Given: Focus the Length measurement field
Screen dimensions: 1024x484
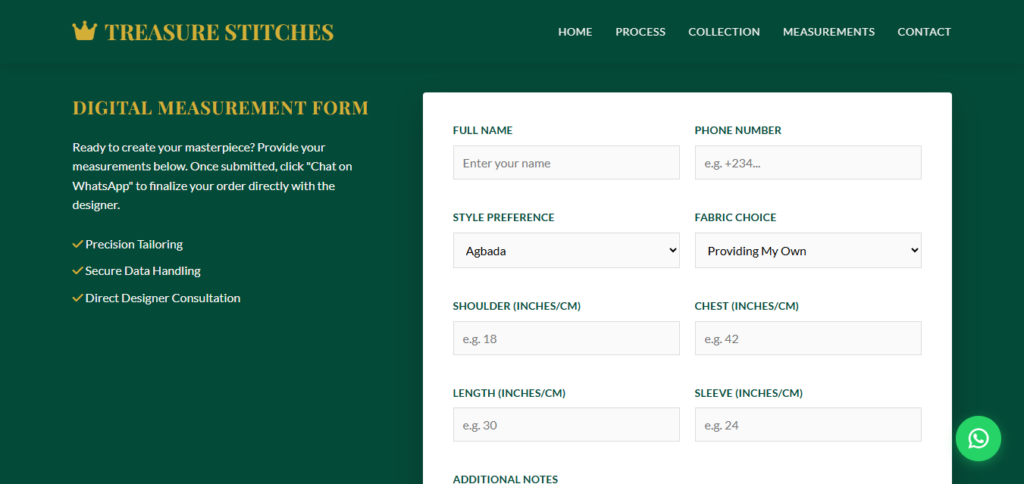Looking at the screenshot, I should (x=566, y=425).
